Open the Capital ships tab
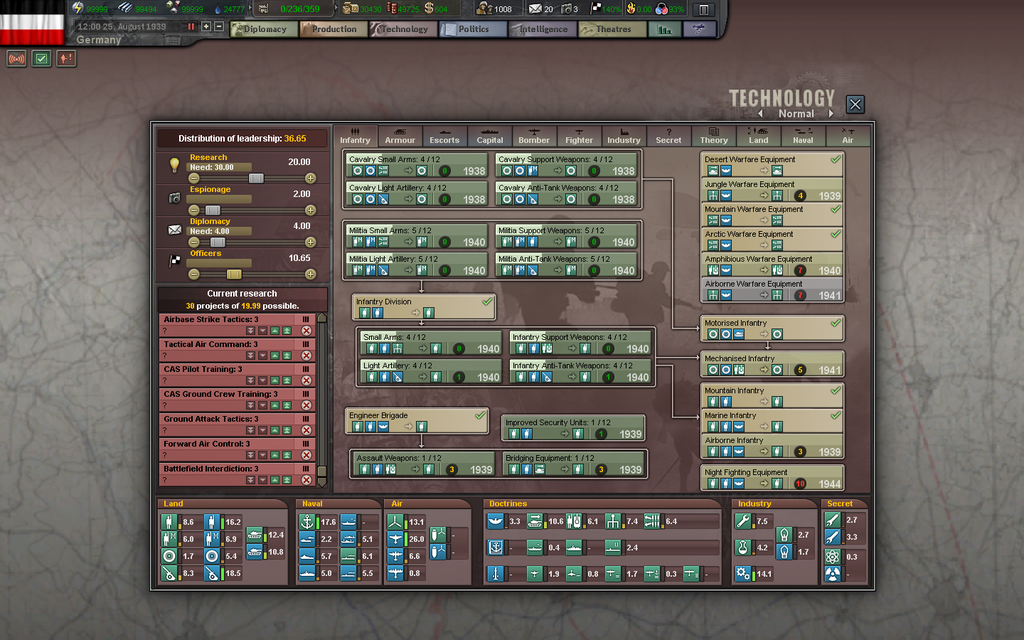The image size is (1024, 640). coord(489,136)
